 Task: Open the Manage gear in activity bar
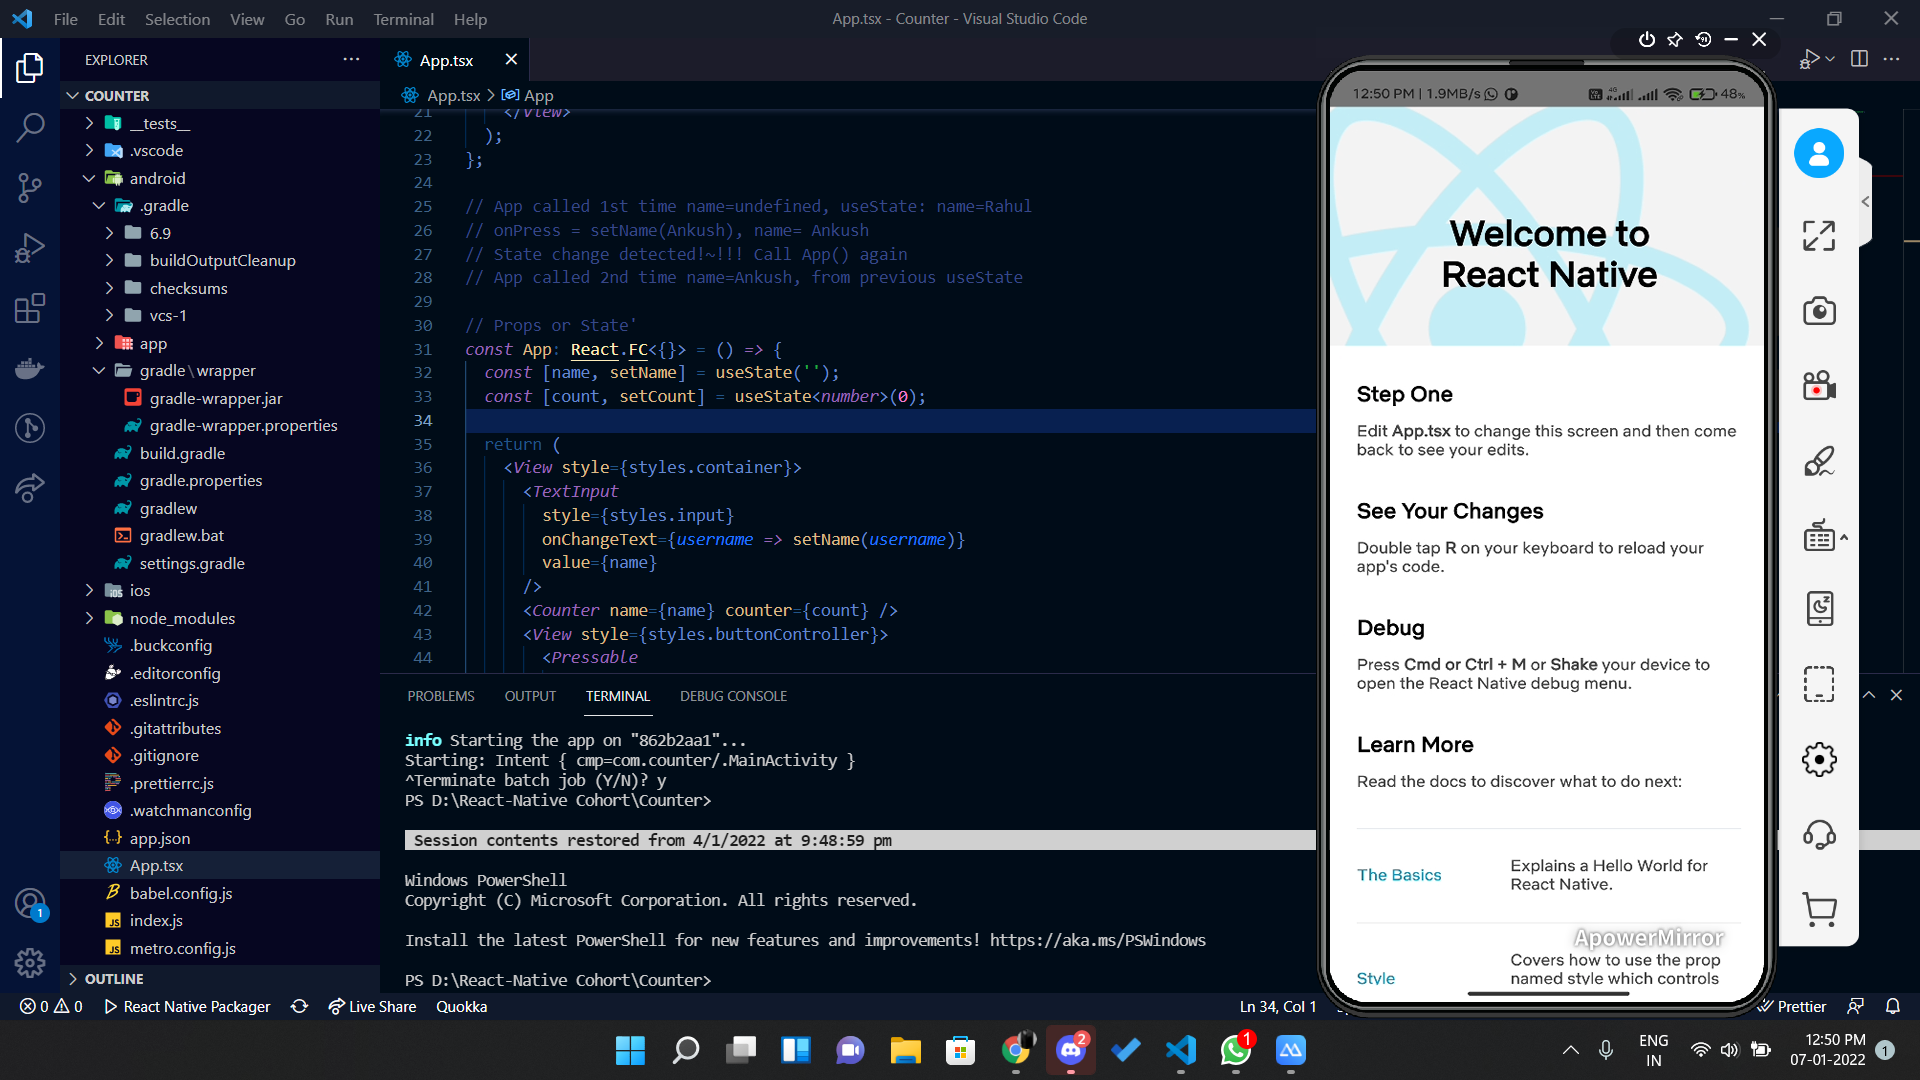(30, 963)
